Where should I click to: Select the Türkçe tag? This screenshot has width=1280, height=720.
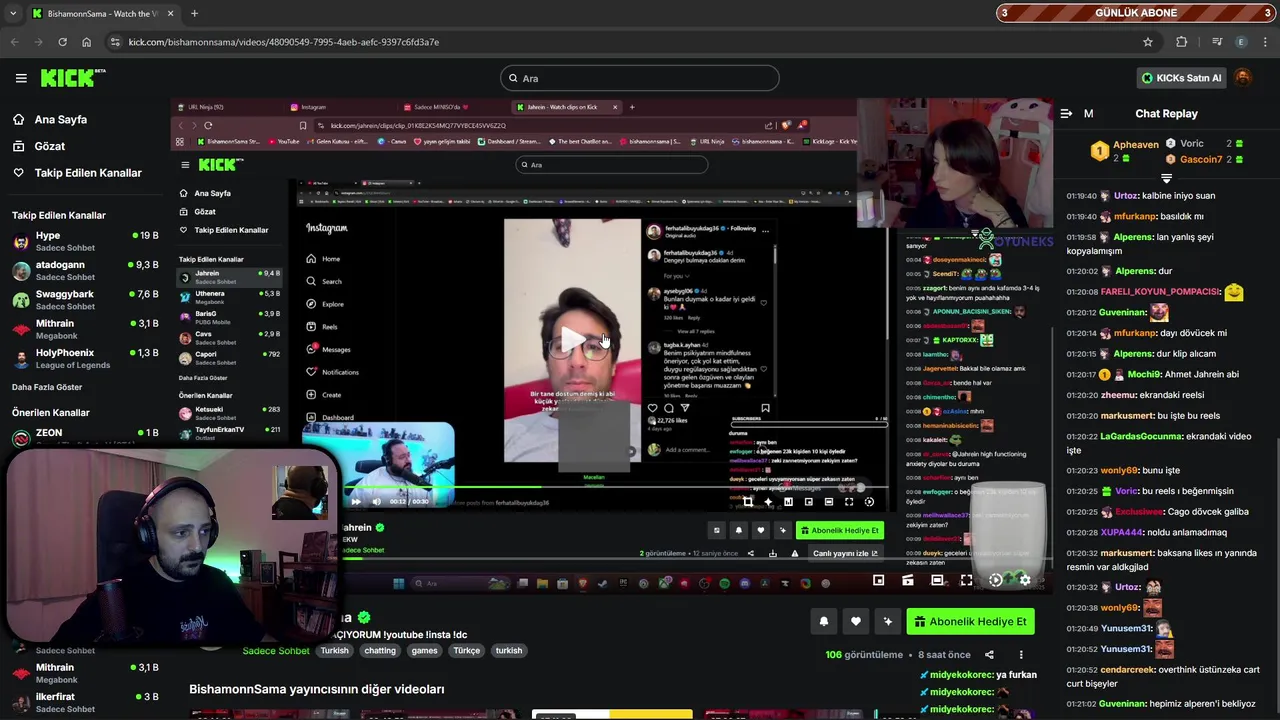467,651
